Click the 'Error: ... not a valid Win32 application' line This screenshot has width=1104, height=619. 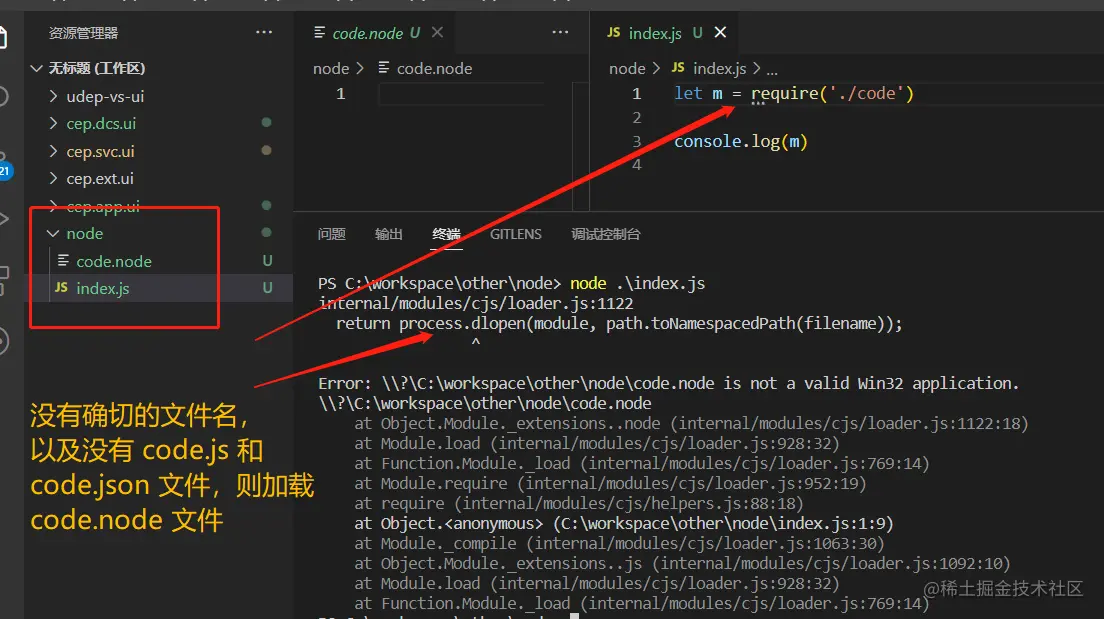pos(668,384)
